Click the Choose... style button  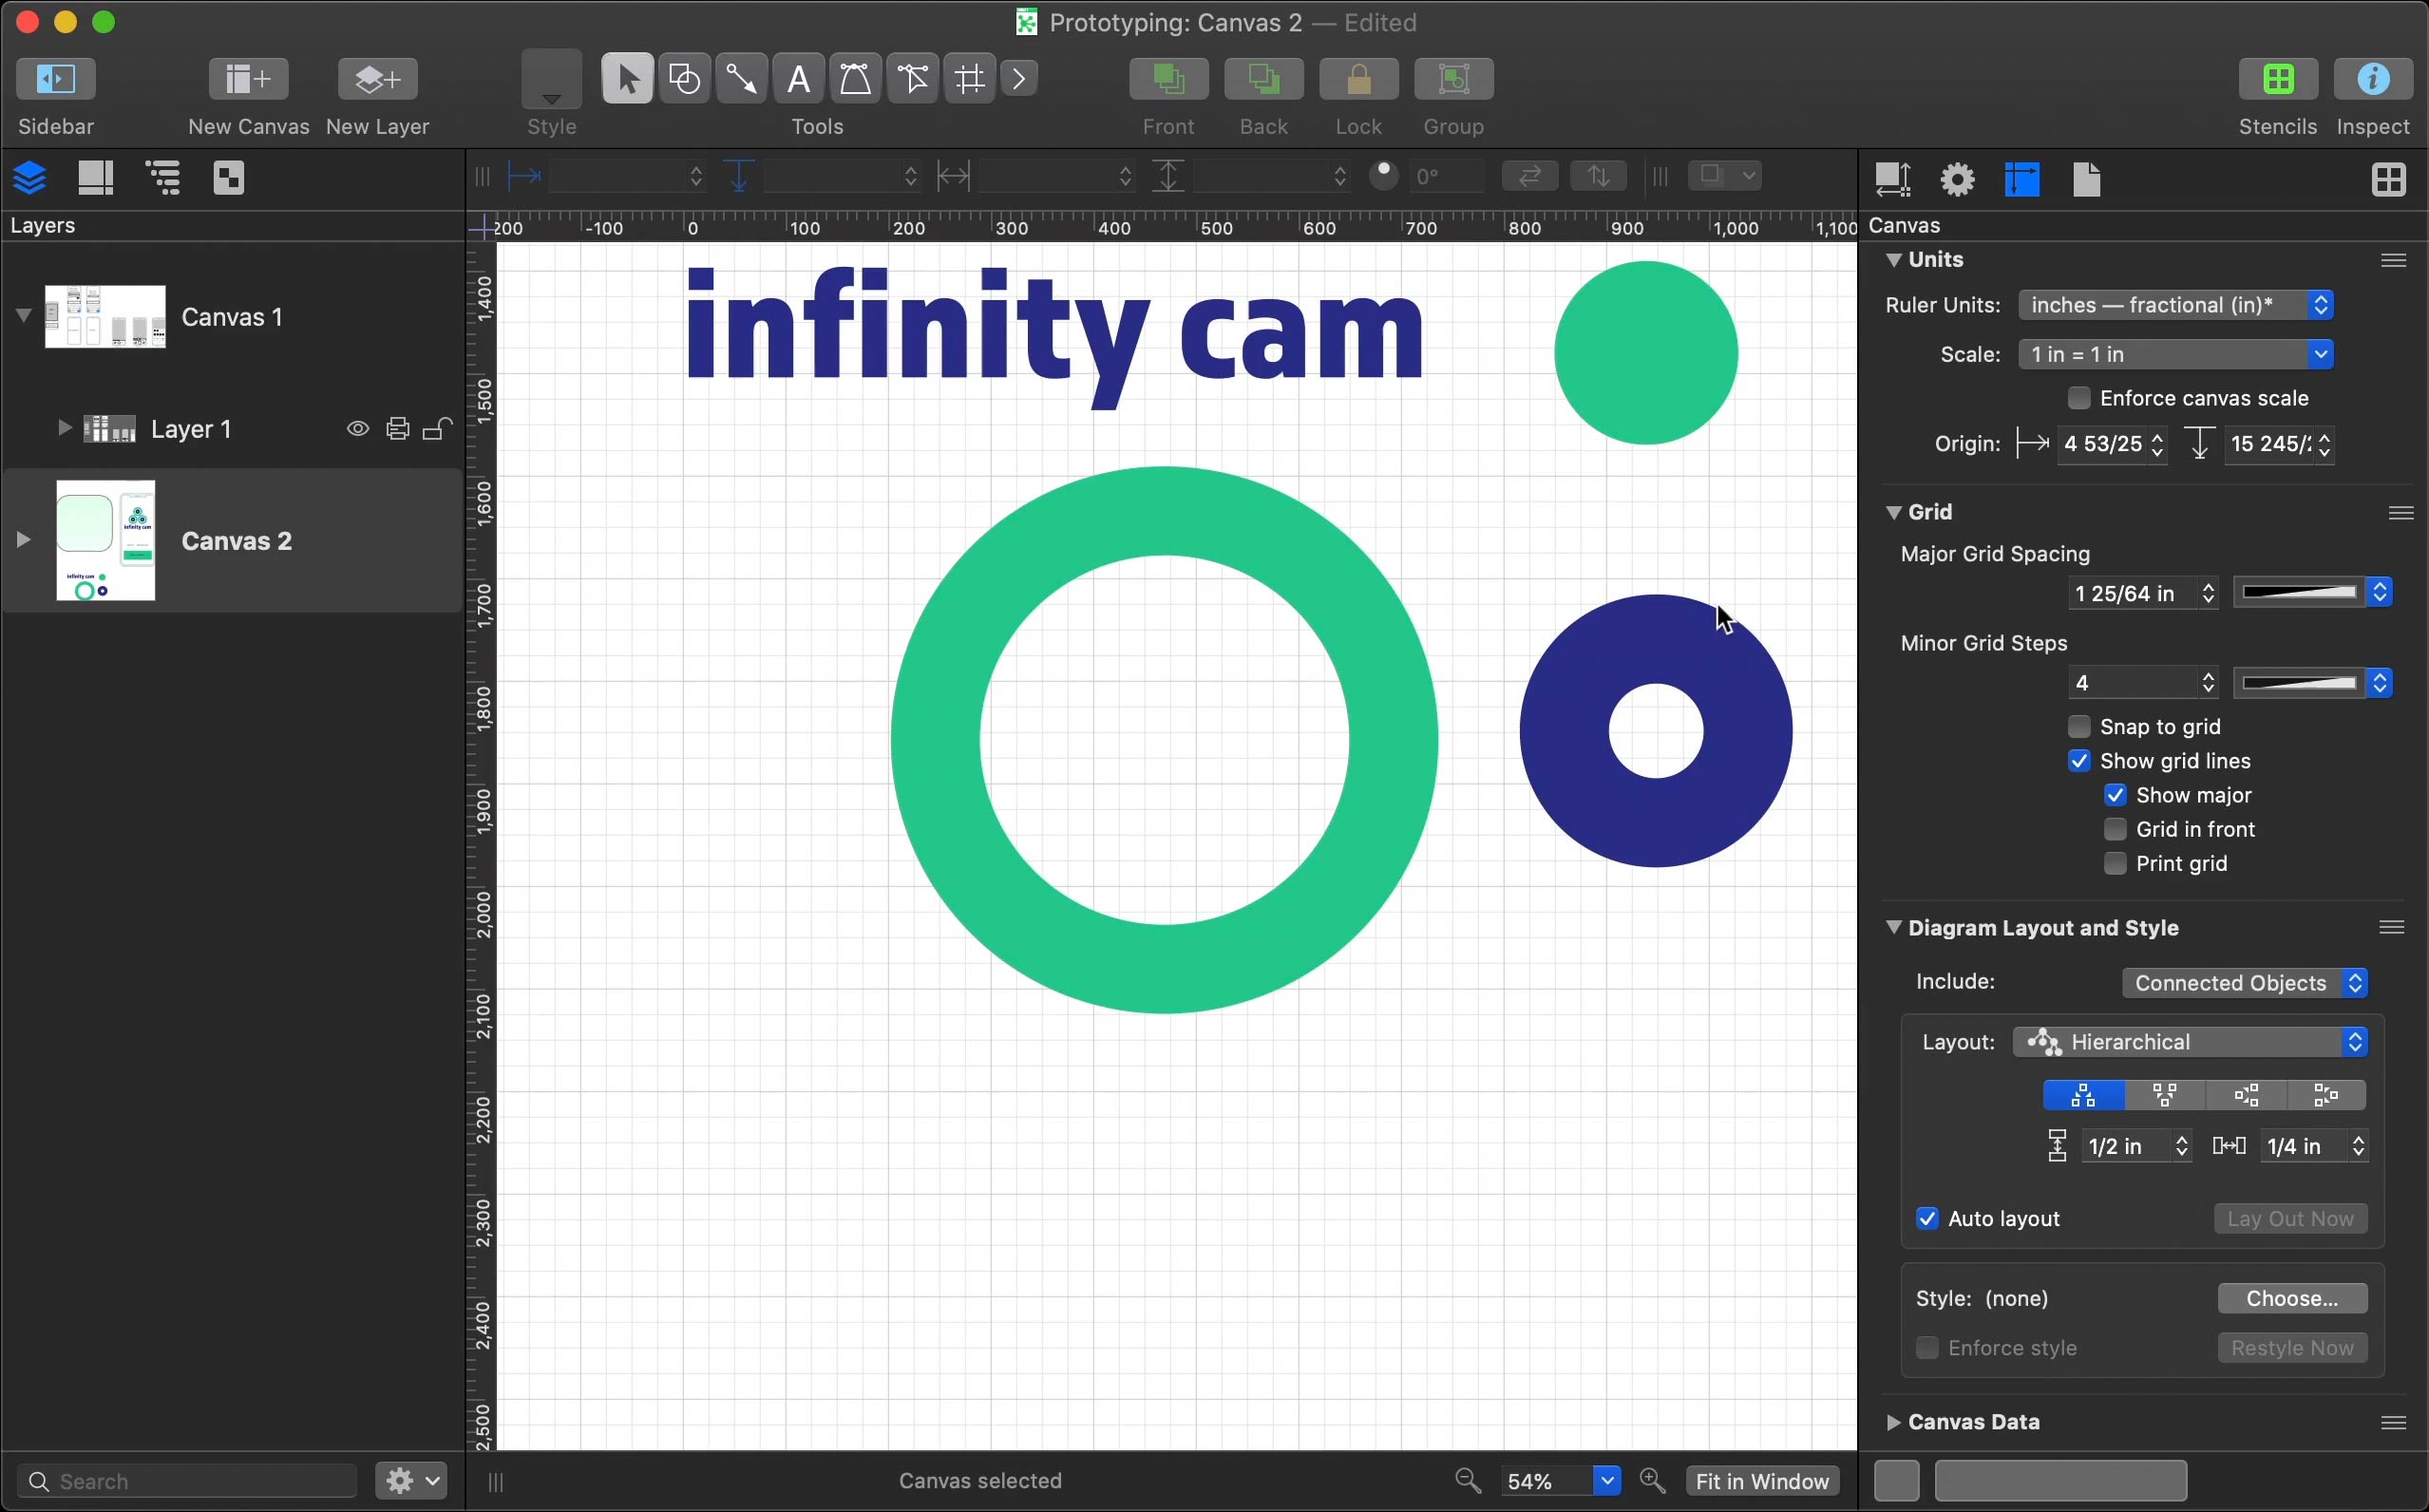[2292, 1297]
